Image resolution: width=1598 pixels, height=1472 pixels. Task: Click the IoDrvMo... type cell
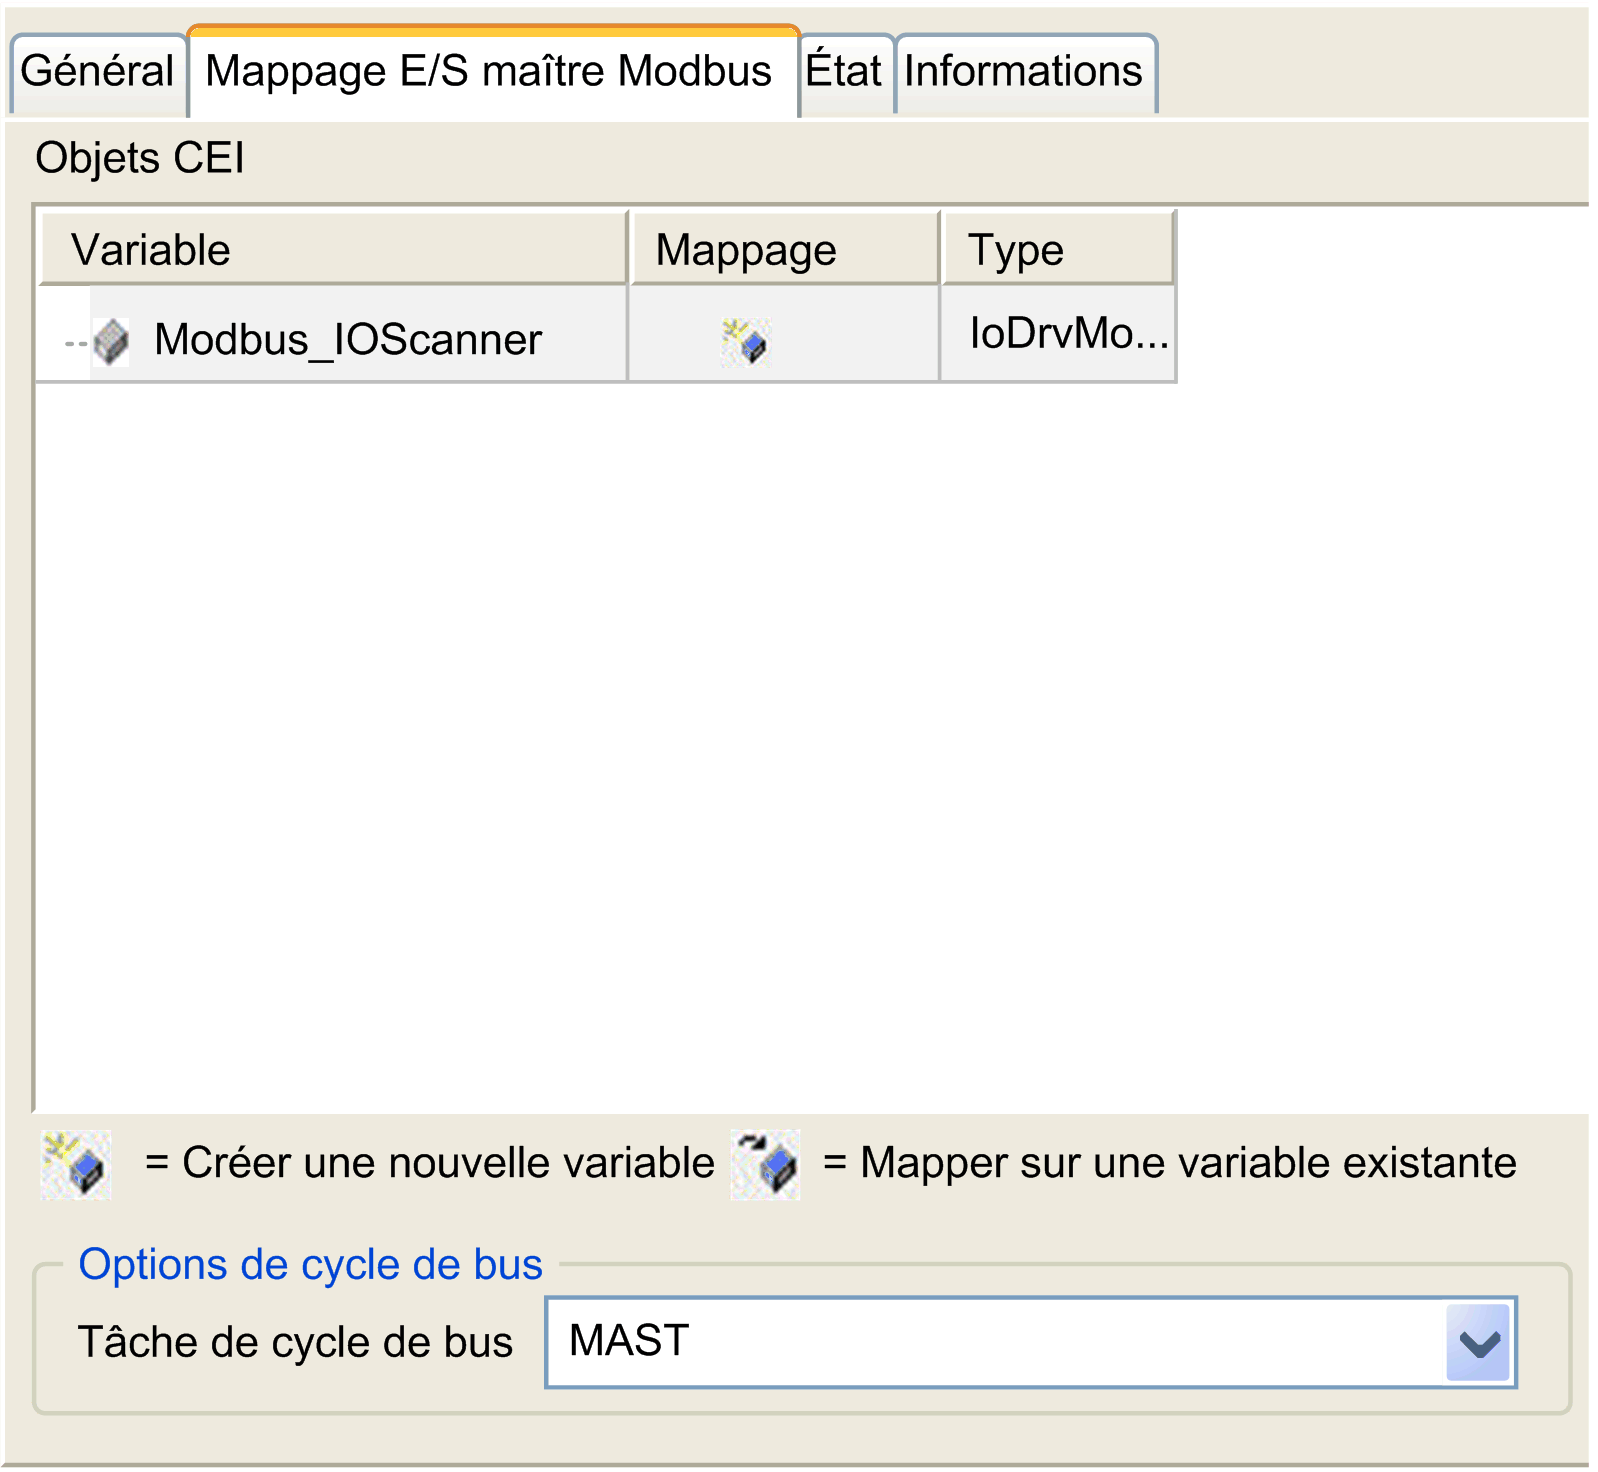click(1066, 333)
